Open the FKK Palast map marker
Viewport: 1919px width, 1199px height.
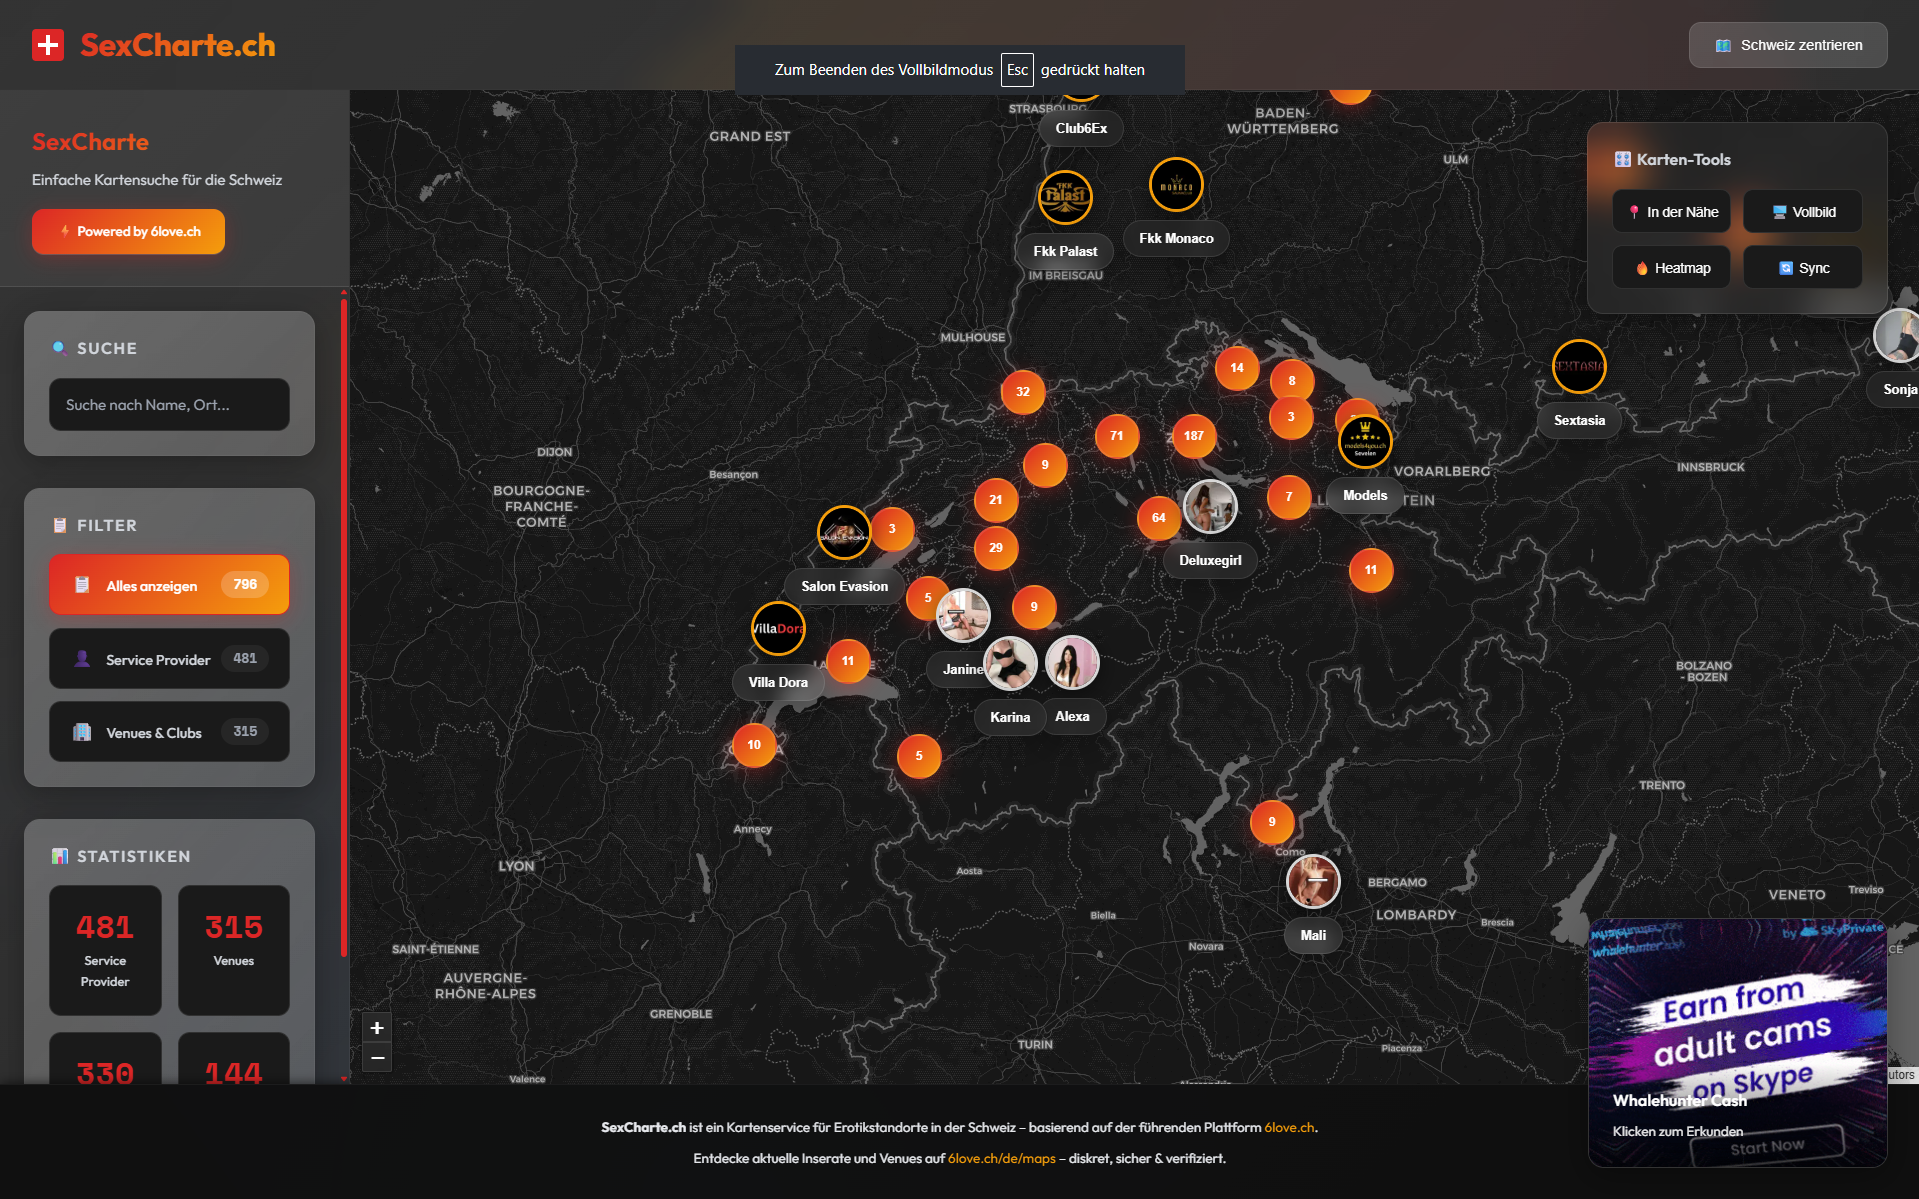coord(1064,197)
